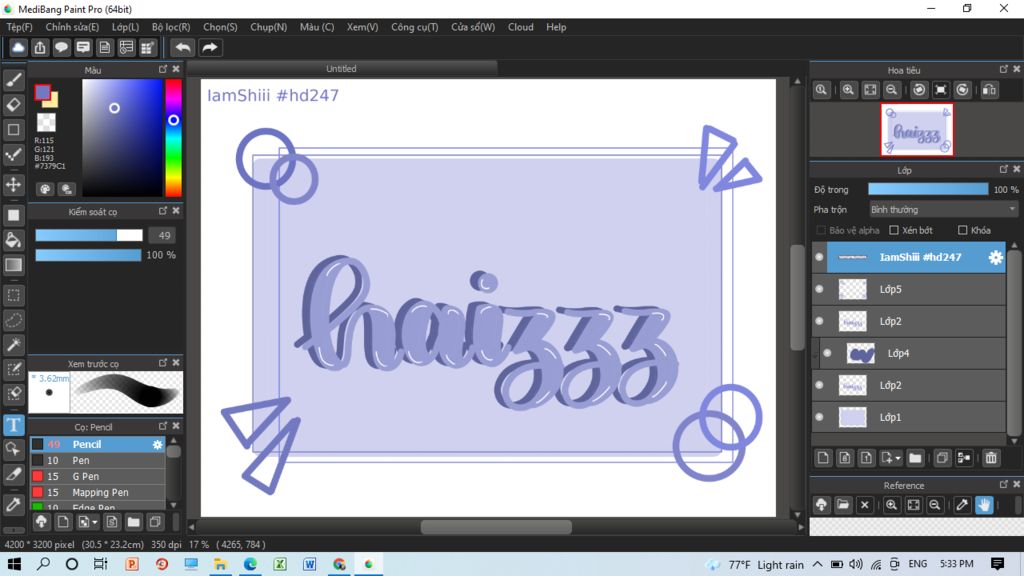This screenshot has width=1024, height=576.
Task: Adjust the brush size slider
Action: click(x=89, y=235)
